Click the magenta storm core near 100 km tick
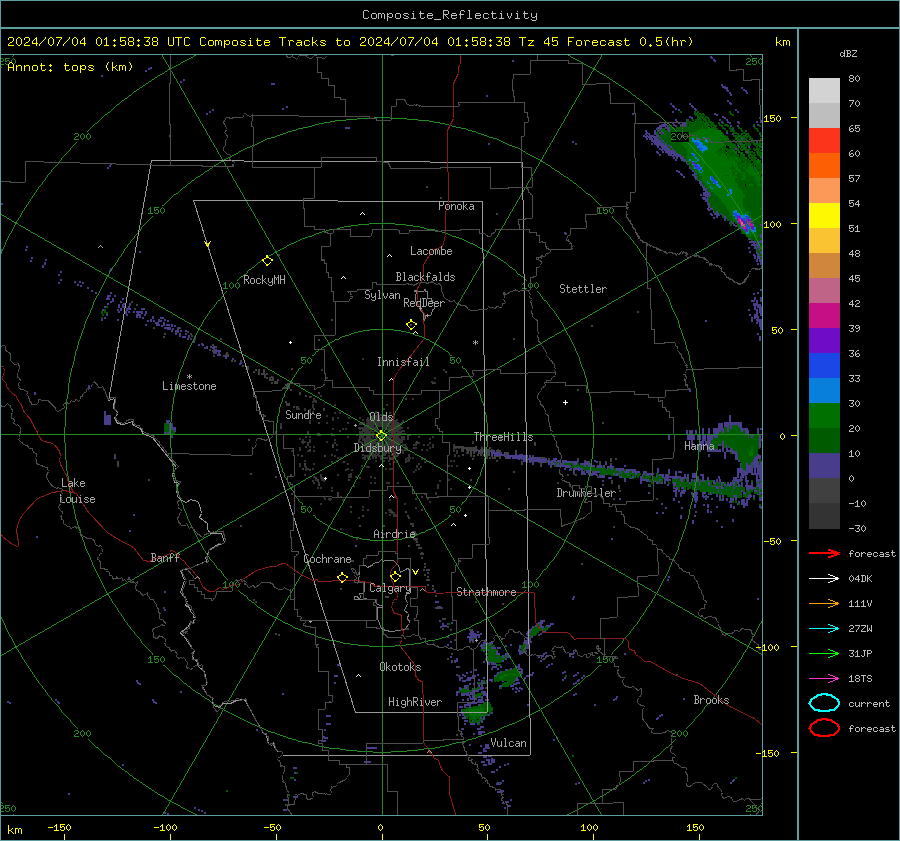This screenshot has width=900, height=841. click(744, 223)
